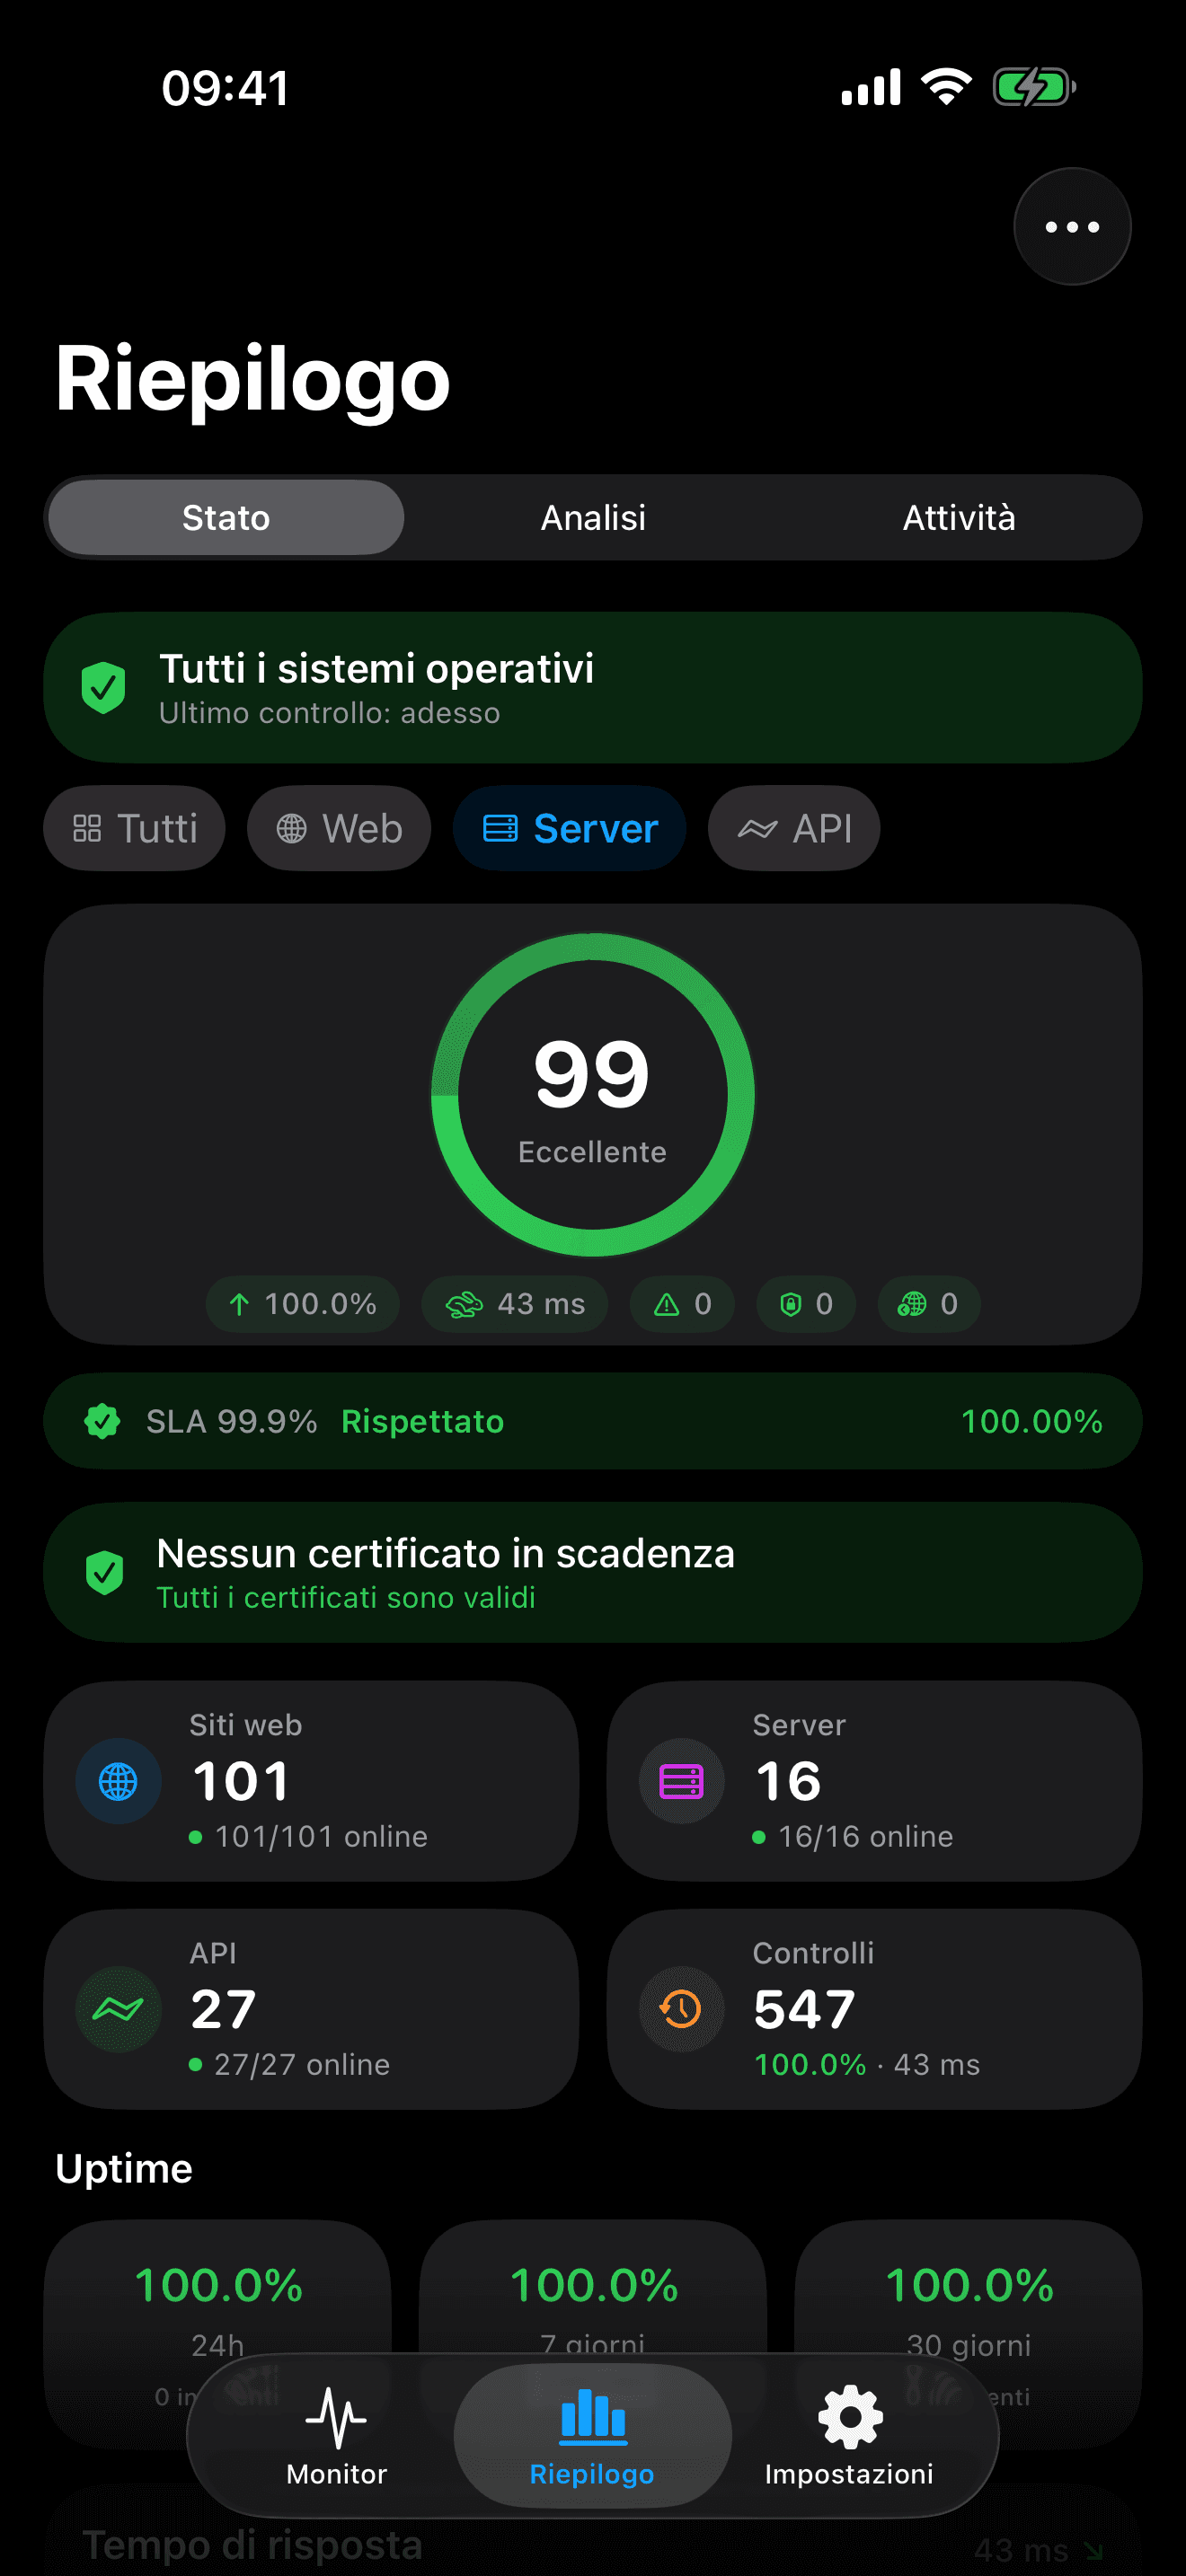The height and width of the screenshot is (2576, 1186).
Task: Tap the 101/101 online status text
Action: coord(321,1837)
